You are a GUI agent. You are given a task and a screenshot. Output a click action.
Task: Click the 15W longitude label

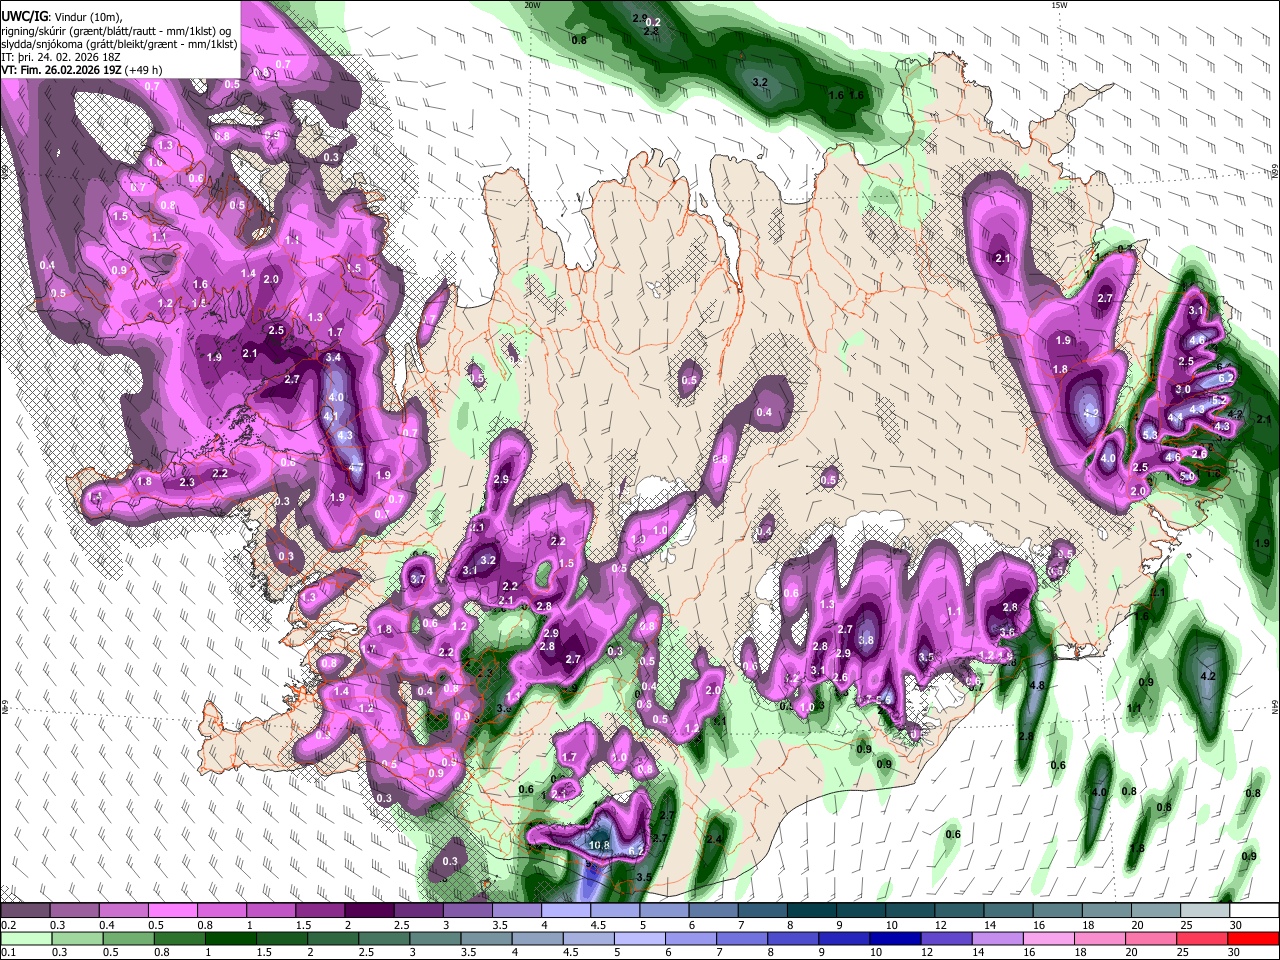pyautogui.click(x=1059, y=5)
